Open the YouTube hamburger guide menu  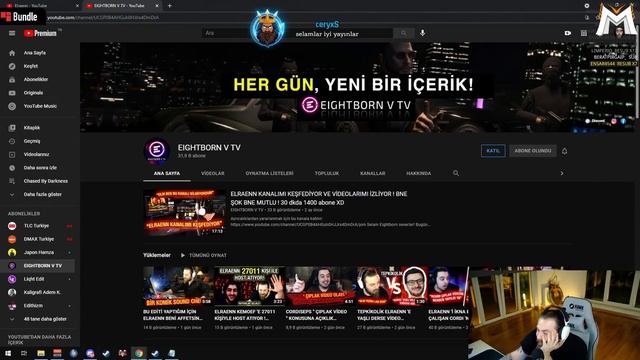(x=12, y=33)
